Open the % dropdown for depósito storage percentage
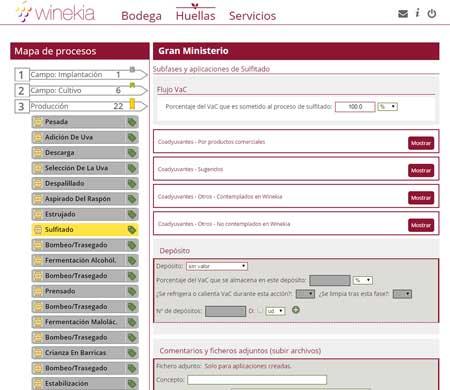The image size is (450, 390). 362,280
